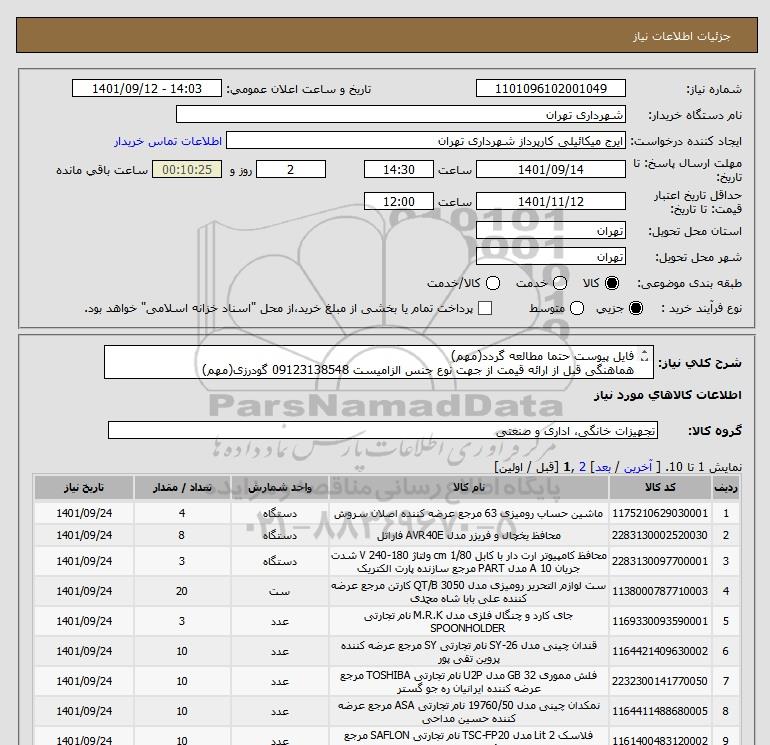Click the remaining days field showing 2
The image size is (770, 745).
(x=291, y=169)
